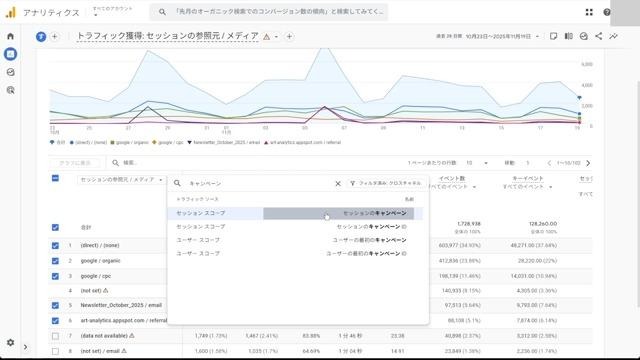Click the google / organic row name

pos(100,261)
